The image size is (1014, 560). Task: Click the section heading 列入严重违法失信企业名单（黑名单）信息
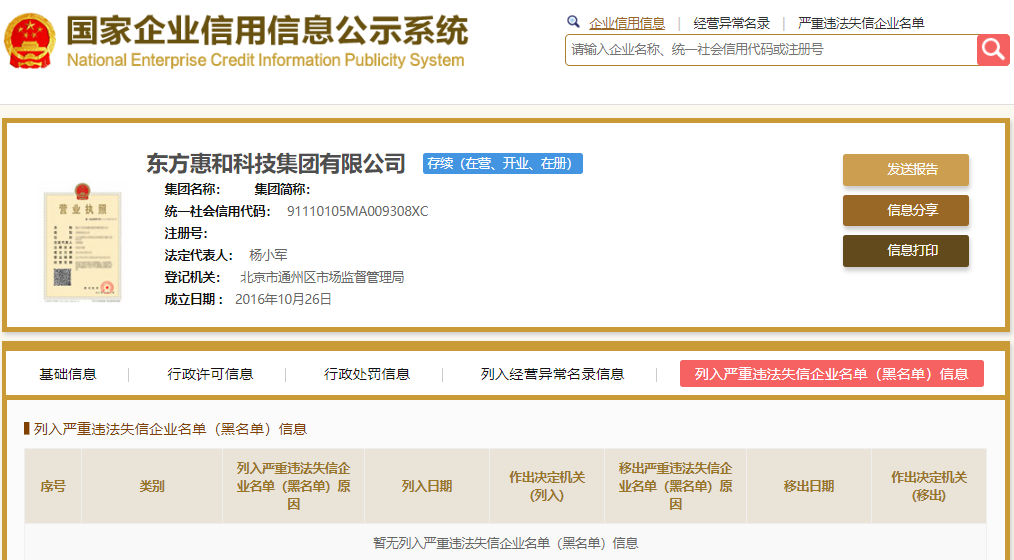(x=170, y=429)
